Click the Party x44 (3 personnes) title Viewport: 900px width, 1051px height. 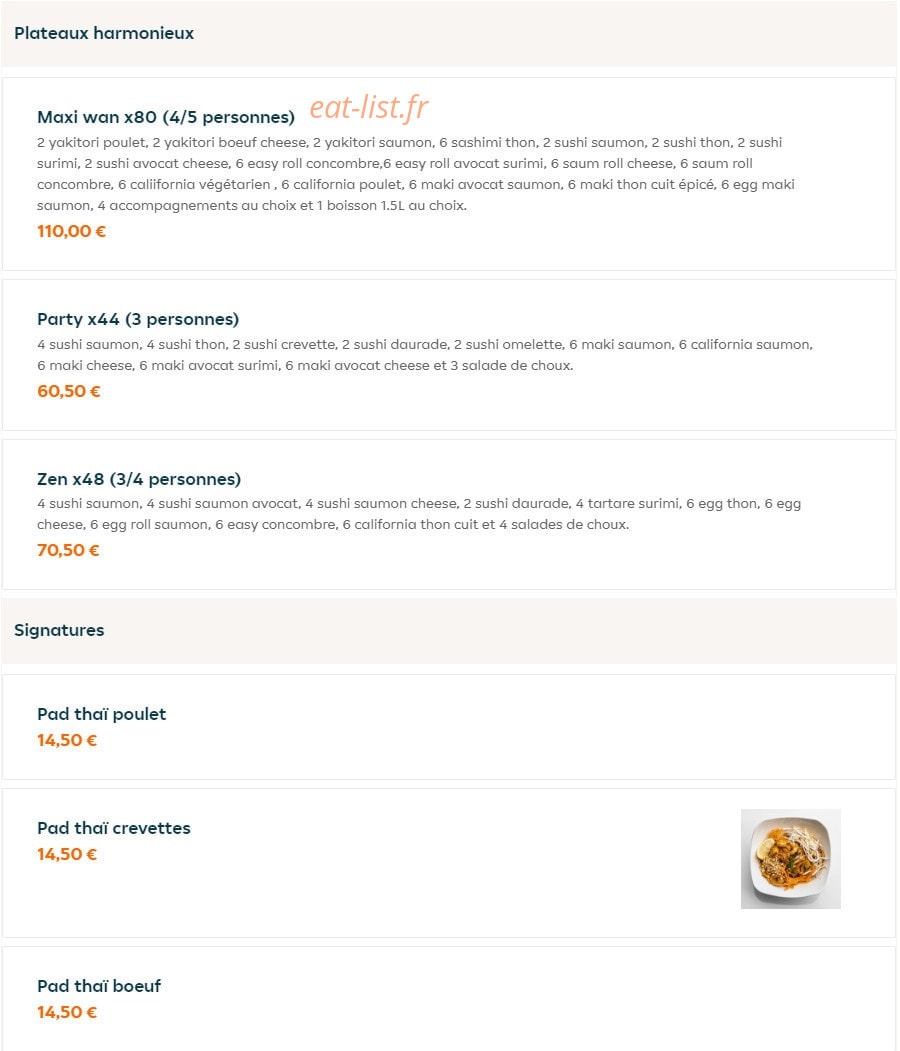point(138,319)
